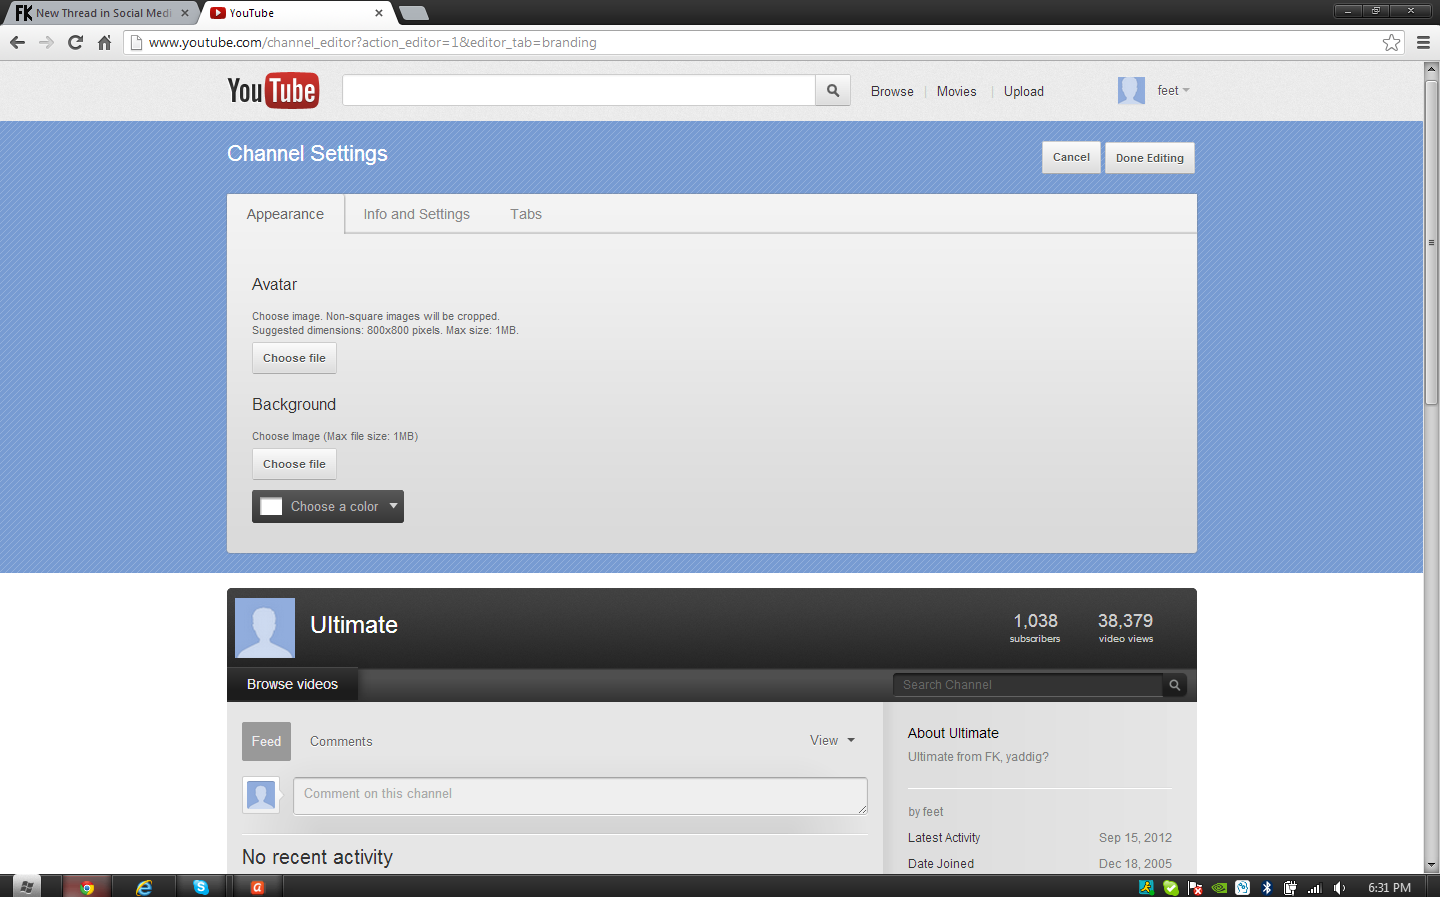Open the Choose a color dropdown
1440x897 pixels.
(x=328, y=507)
